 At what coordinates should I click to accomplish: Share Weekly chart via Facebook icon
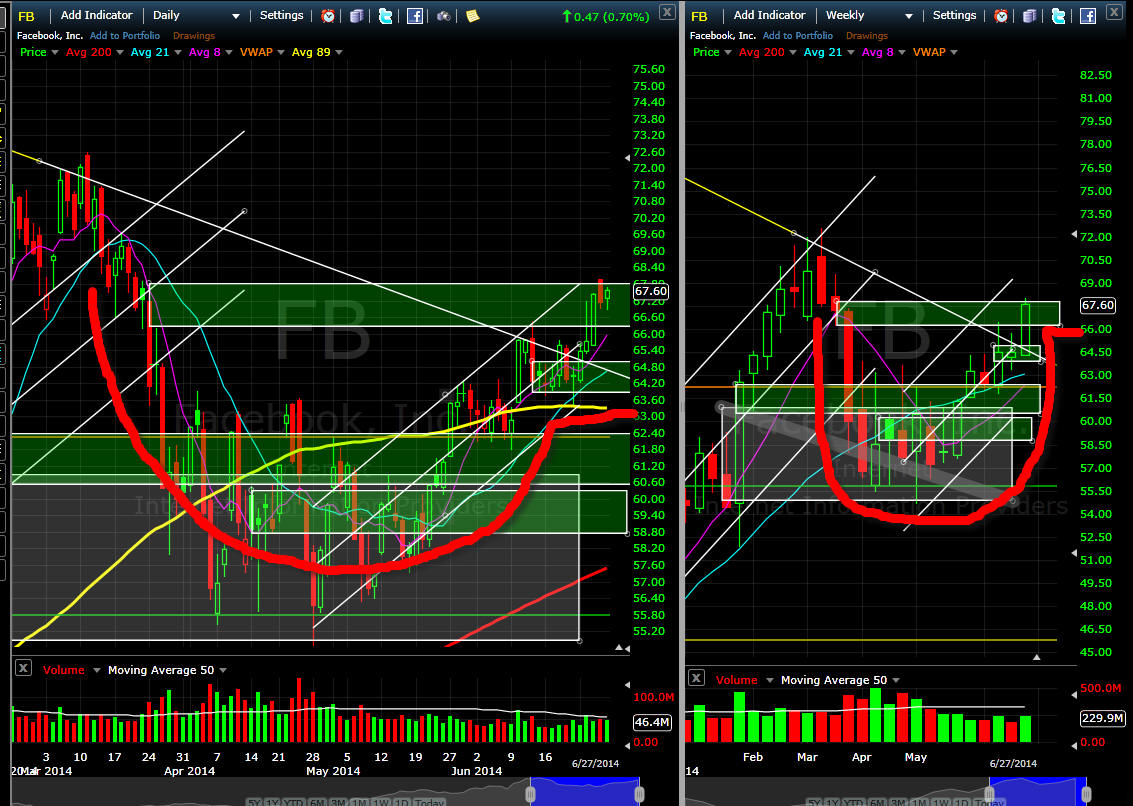pos(1087,15)
